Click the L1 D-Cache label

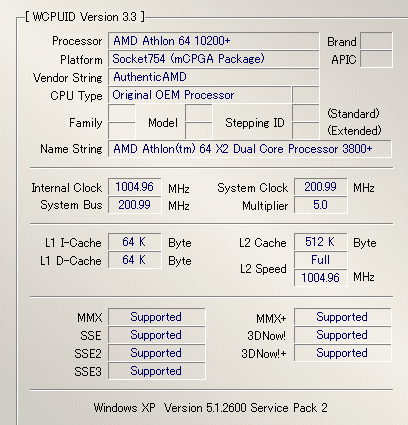tap(71, 261)
